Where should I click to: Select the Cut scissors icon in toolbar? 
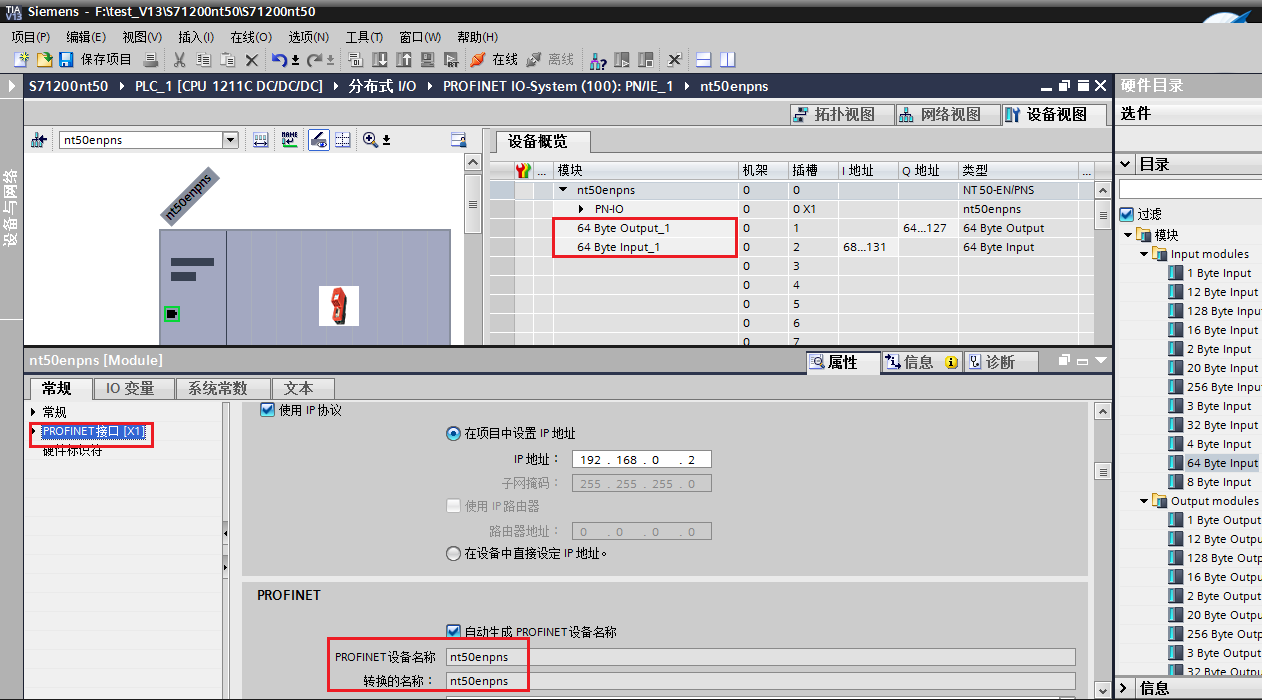click(178, 59)
